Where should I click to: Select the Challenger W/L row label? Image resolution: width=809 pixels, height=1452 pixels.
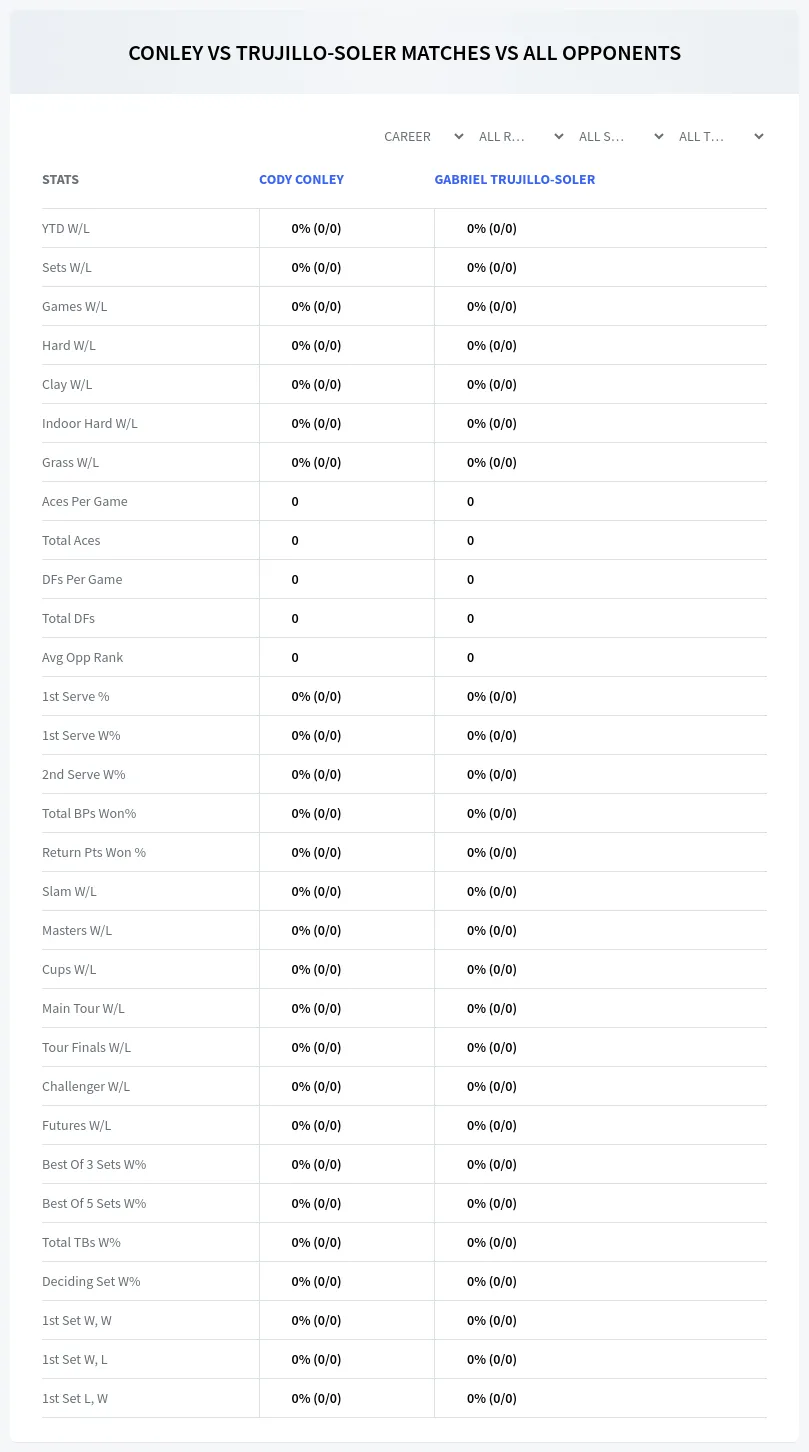pos(86,1086)
